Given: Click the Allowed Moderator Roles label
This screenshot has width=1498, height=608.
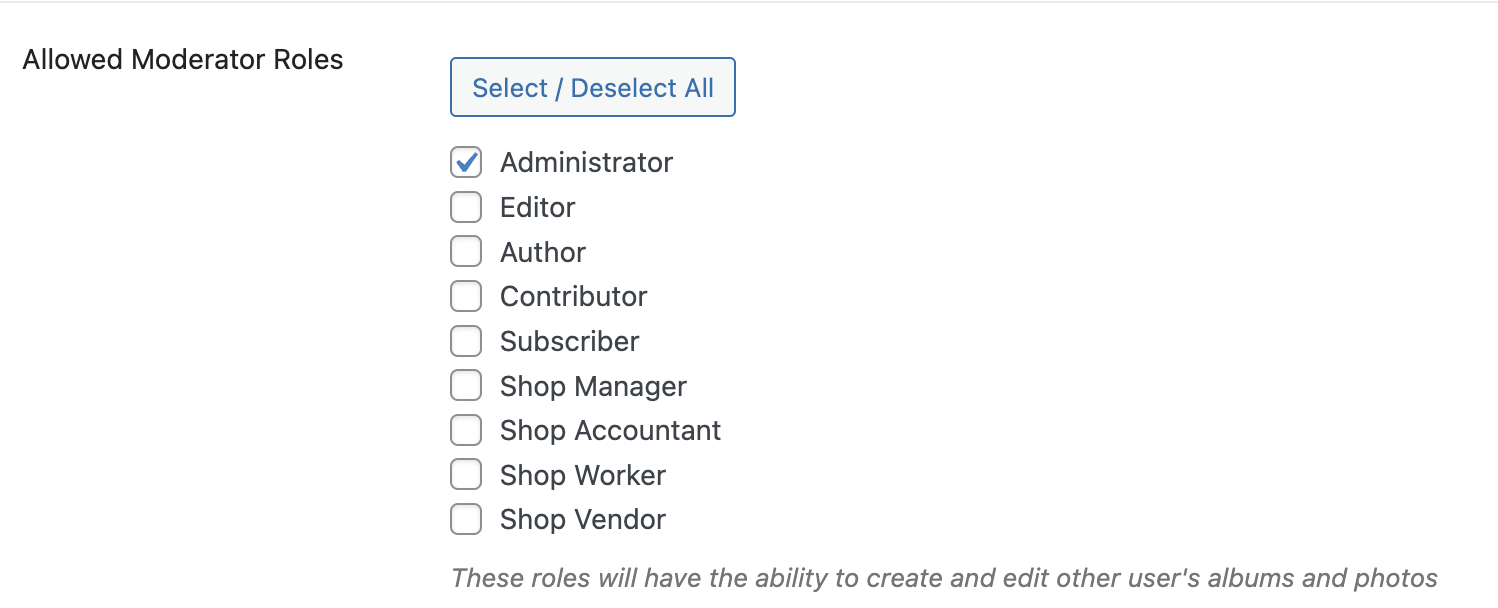Looking at the screenshot, I should 182,59.
